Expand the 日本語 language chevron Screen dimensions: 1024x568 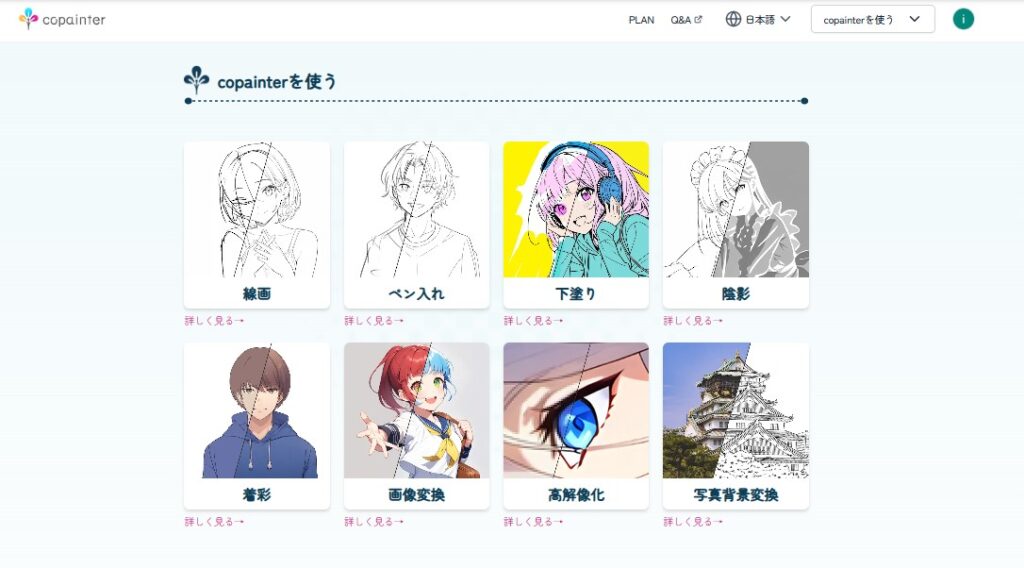[x=786, y=19]
